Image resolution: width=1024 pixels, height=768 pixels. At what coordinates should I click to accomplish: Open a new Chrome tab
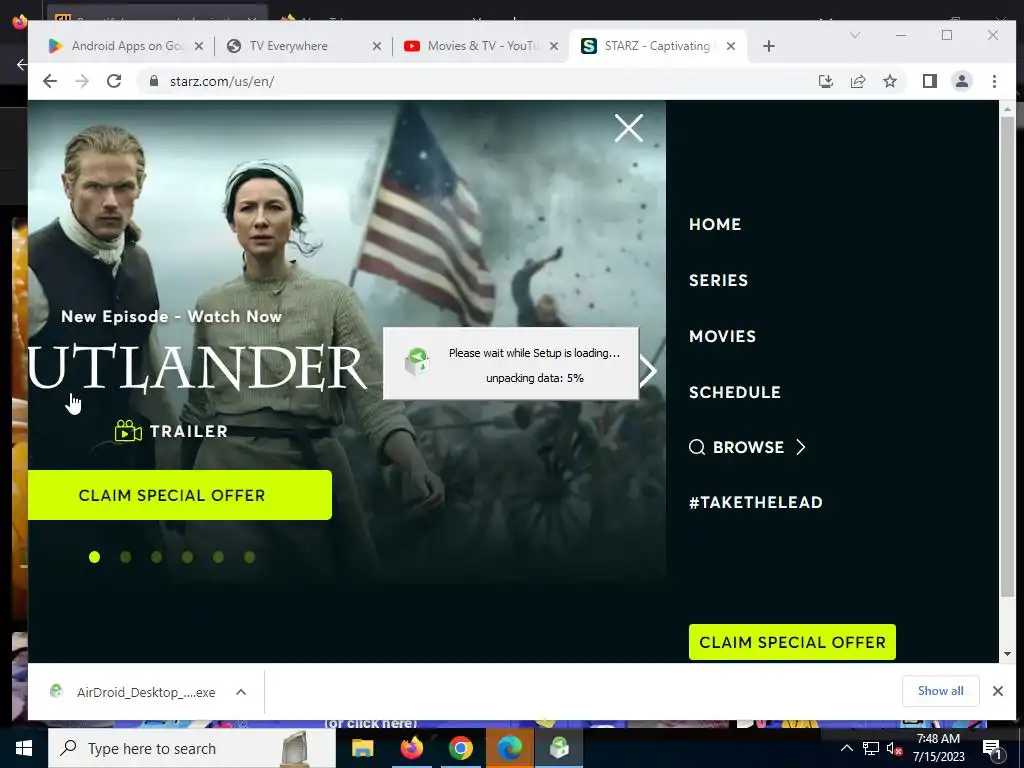coord(769,46)
